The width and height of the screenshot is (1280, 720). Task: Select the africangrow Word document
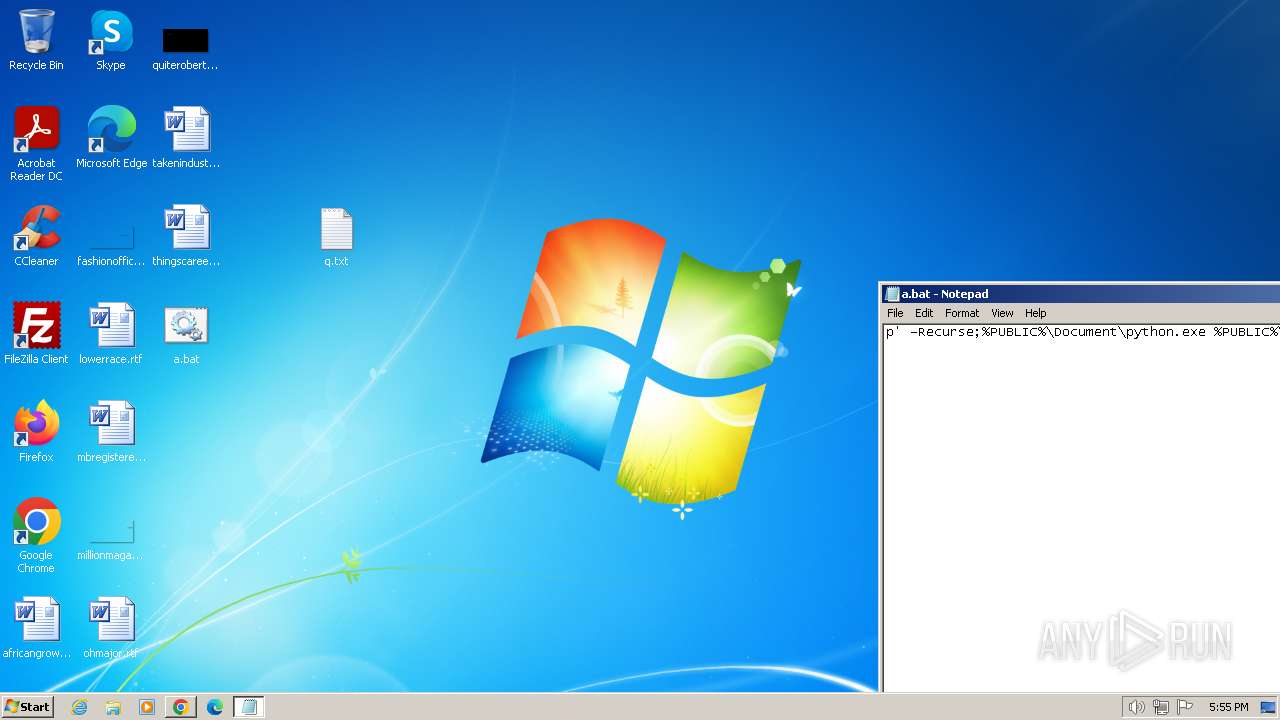tap(36, 627)
